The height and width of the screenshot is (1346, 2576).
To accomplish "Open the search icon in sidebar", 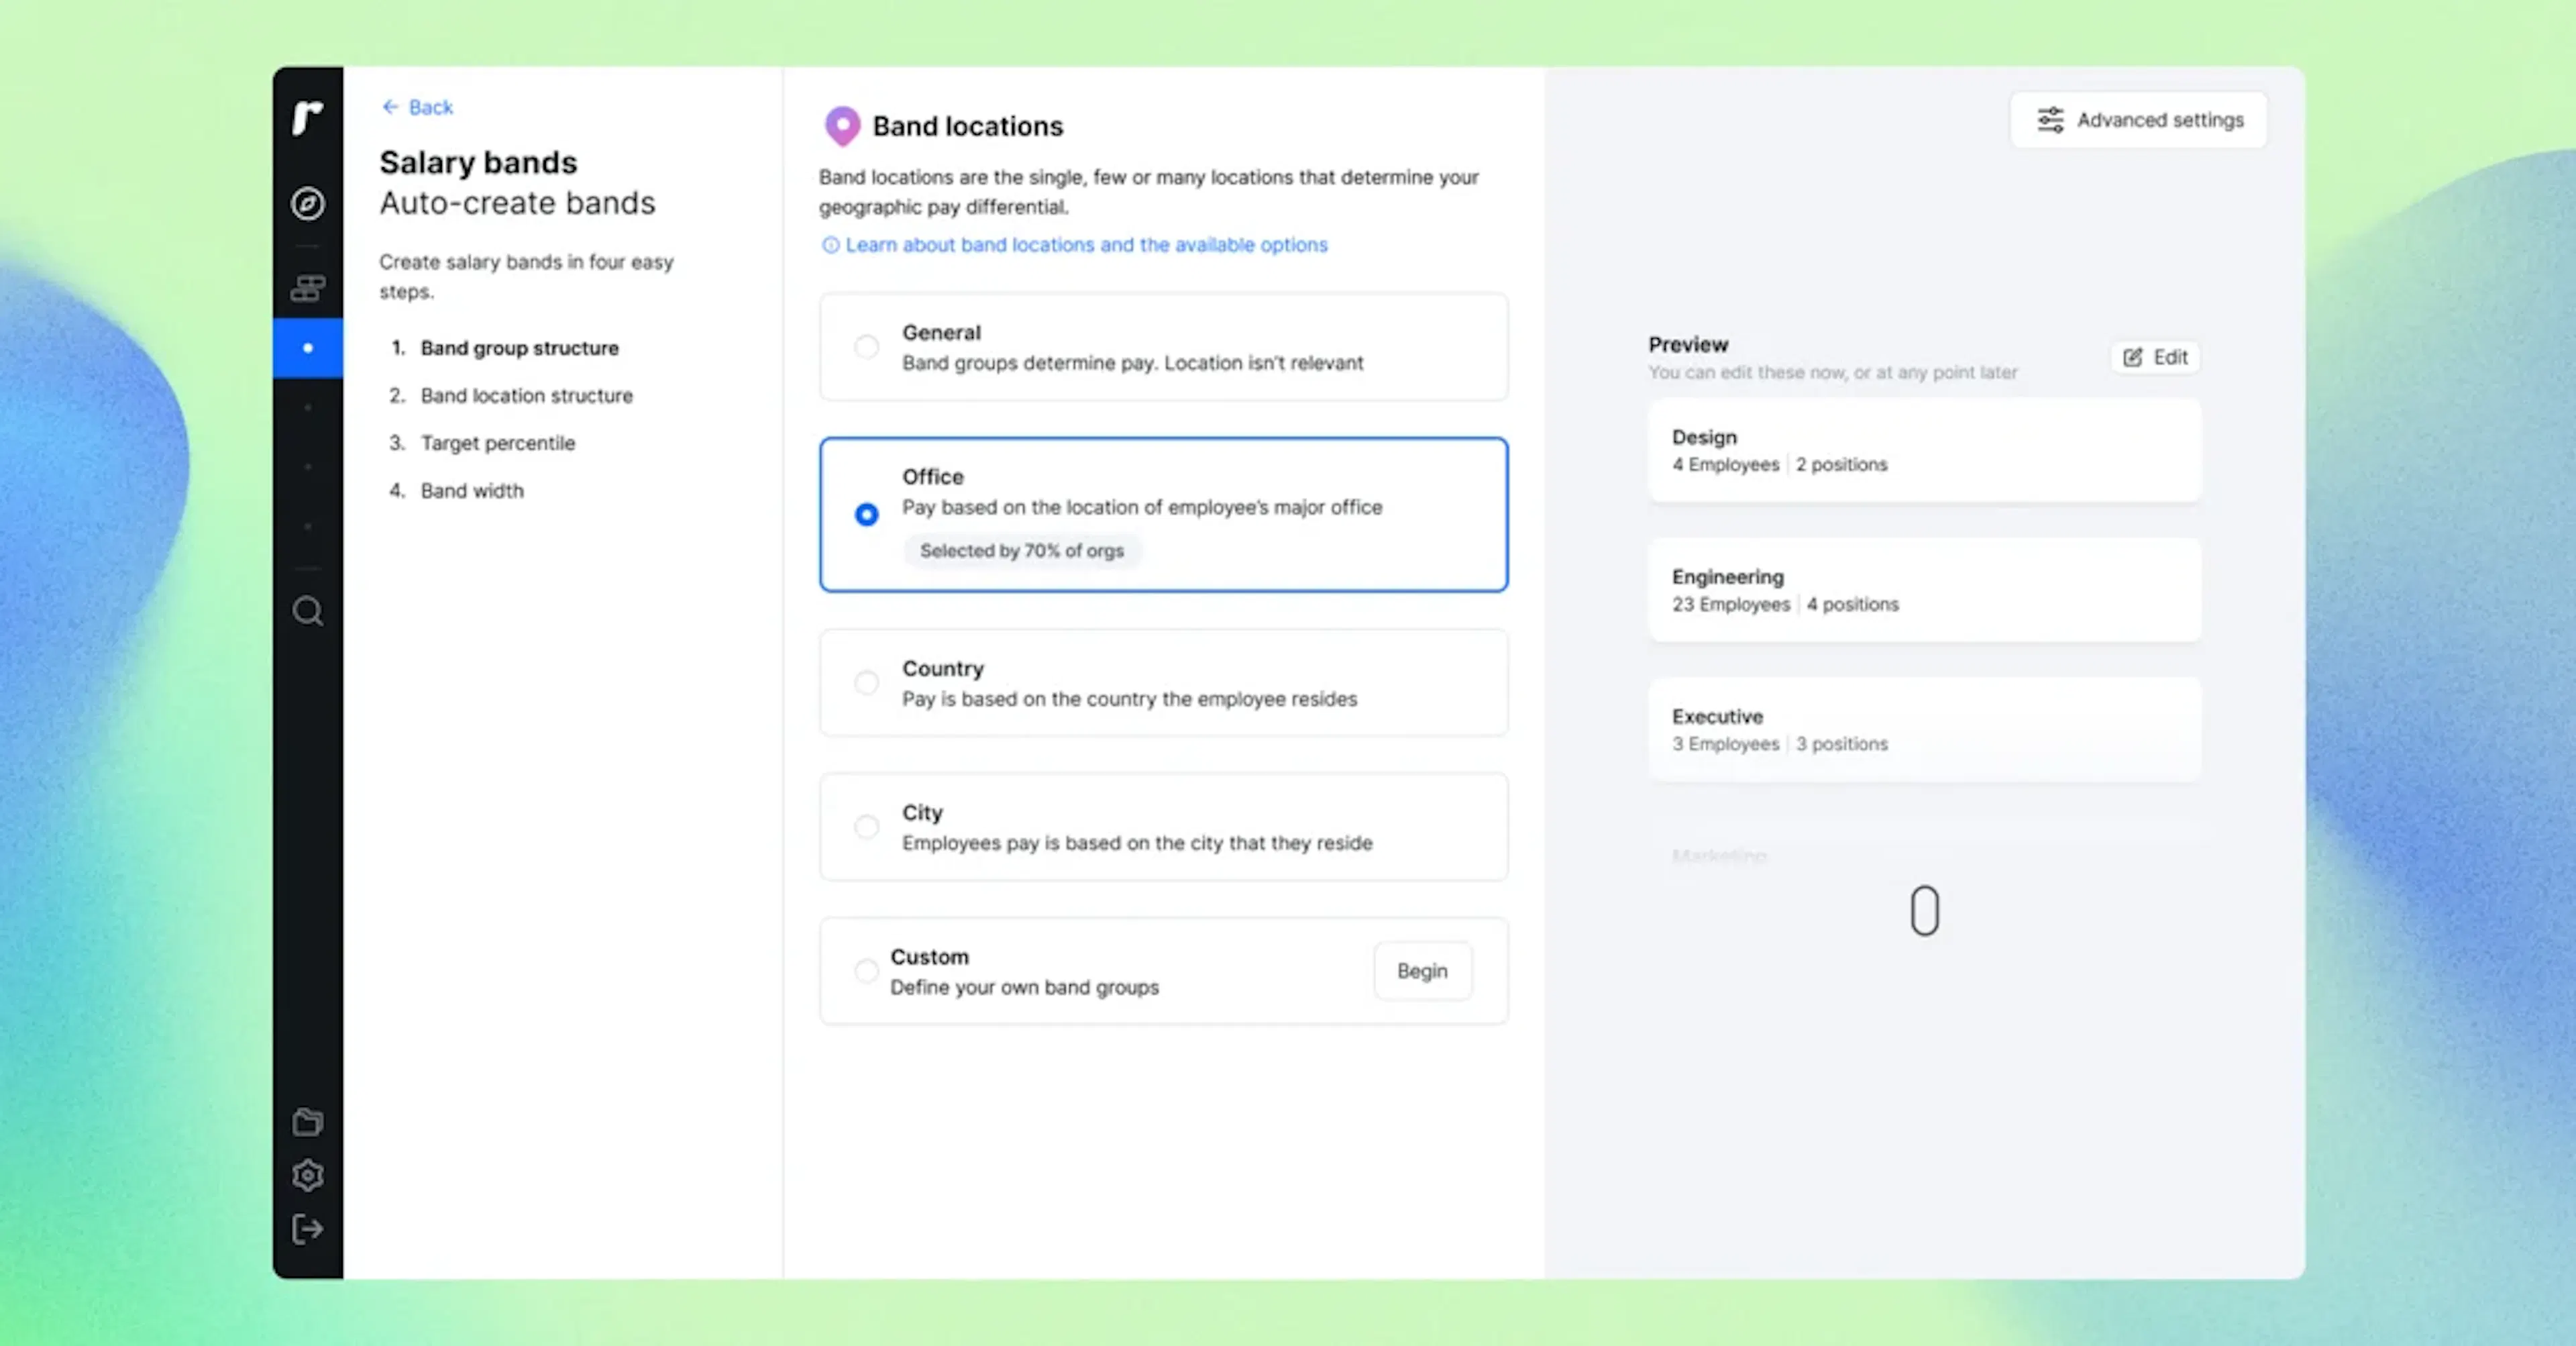I will (x=307, y=611).
